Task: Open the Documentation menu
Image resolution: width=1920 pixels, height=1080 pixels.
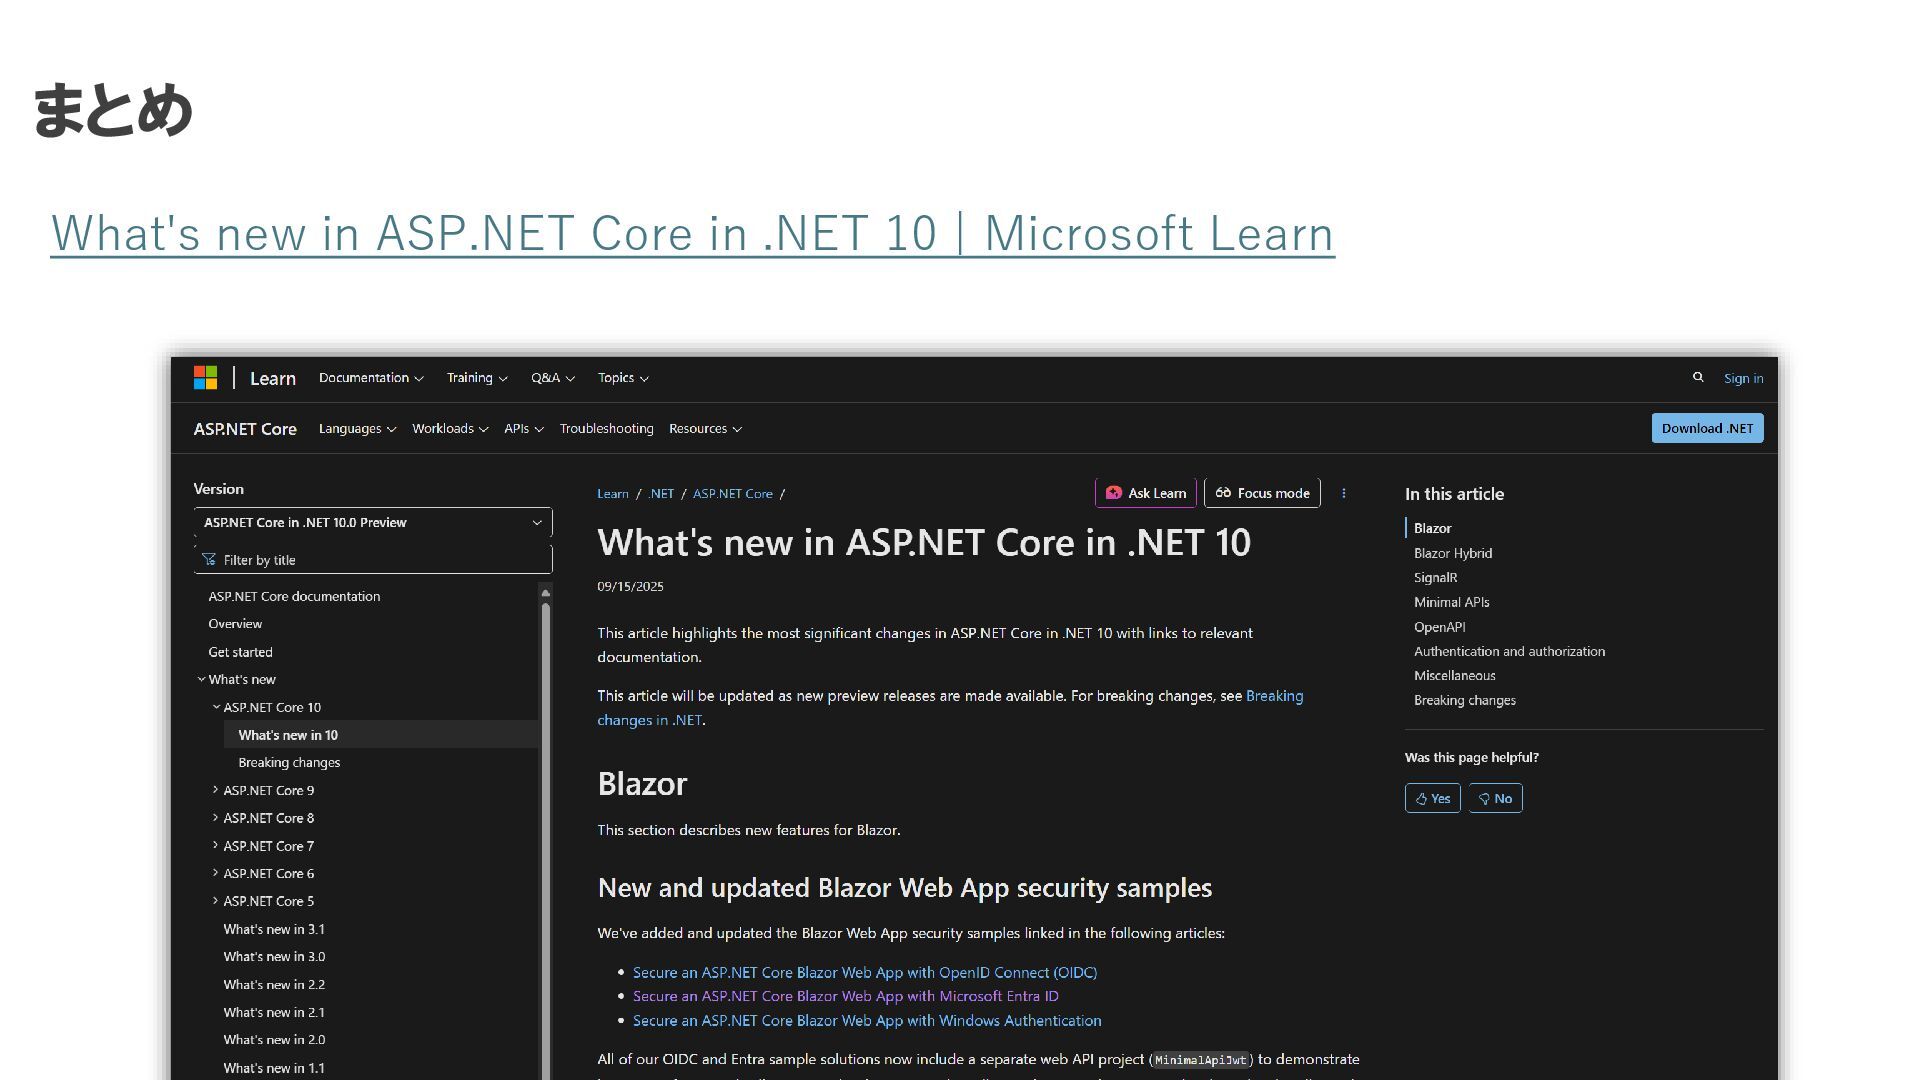Action: coord(370,378)
